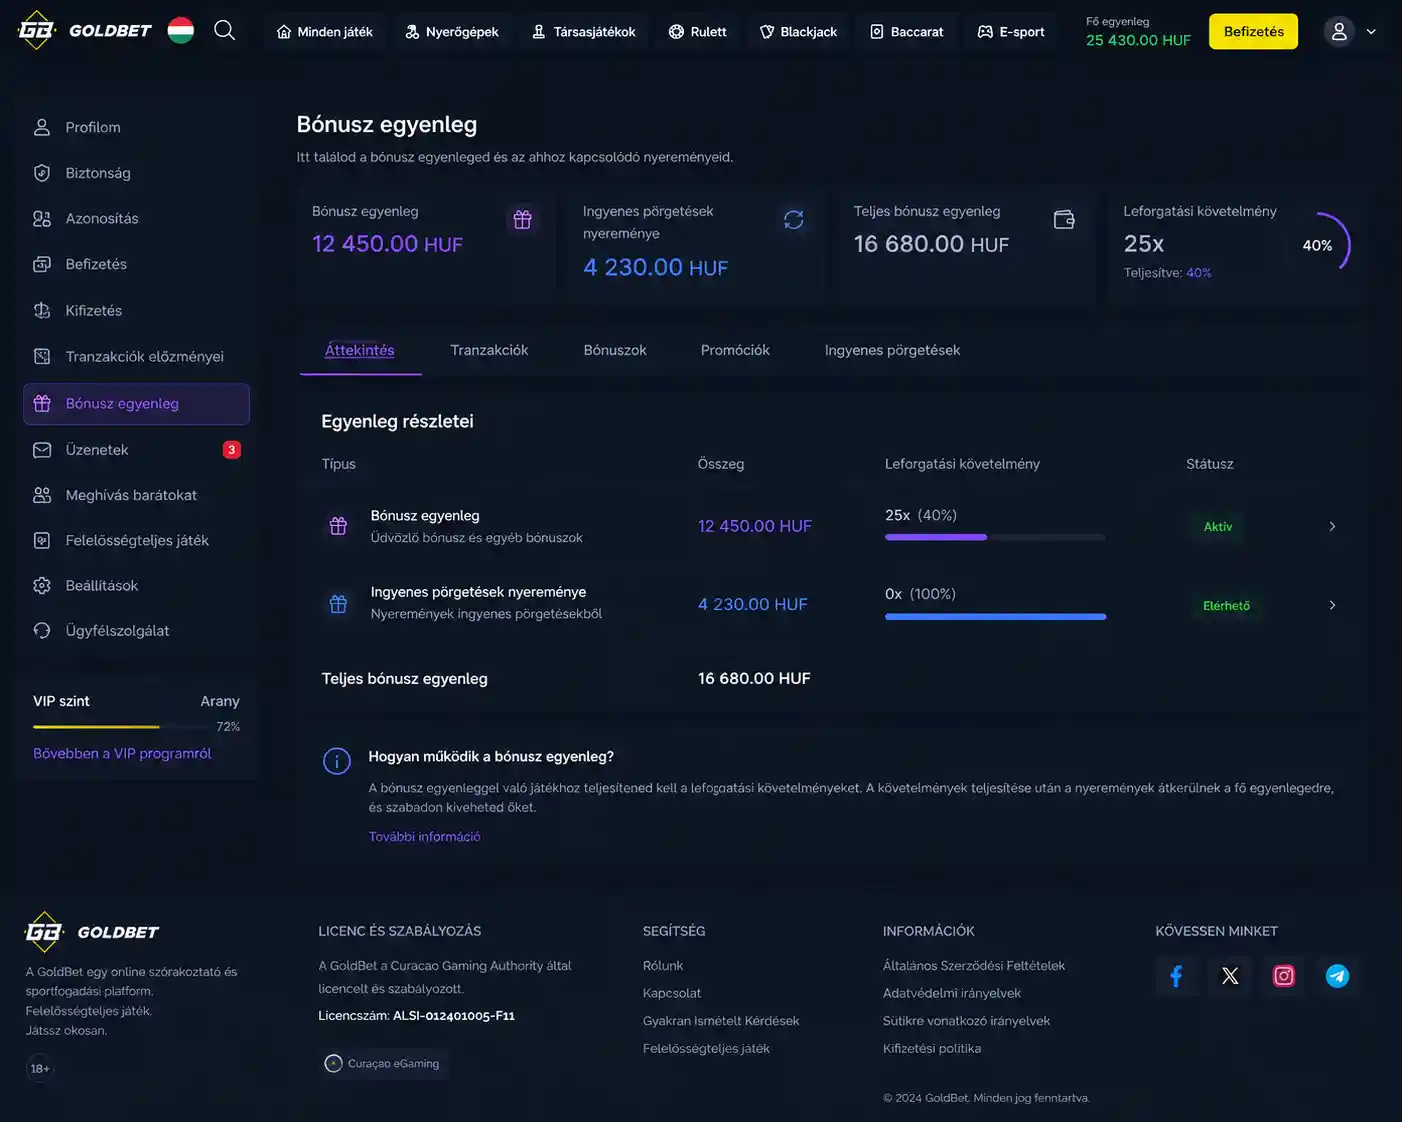Expand the Bónusz egyenleg row chevron
The width and height of the screenshot is (1402, 1122).
coord(1332,527)
